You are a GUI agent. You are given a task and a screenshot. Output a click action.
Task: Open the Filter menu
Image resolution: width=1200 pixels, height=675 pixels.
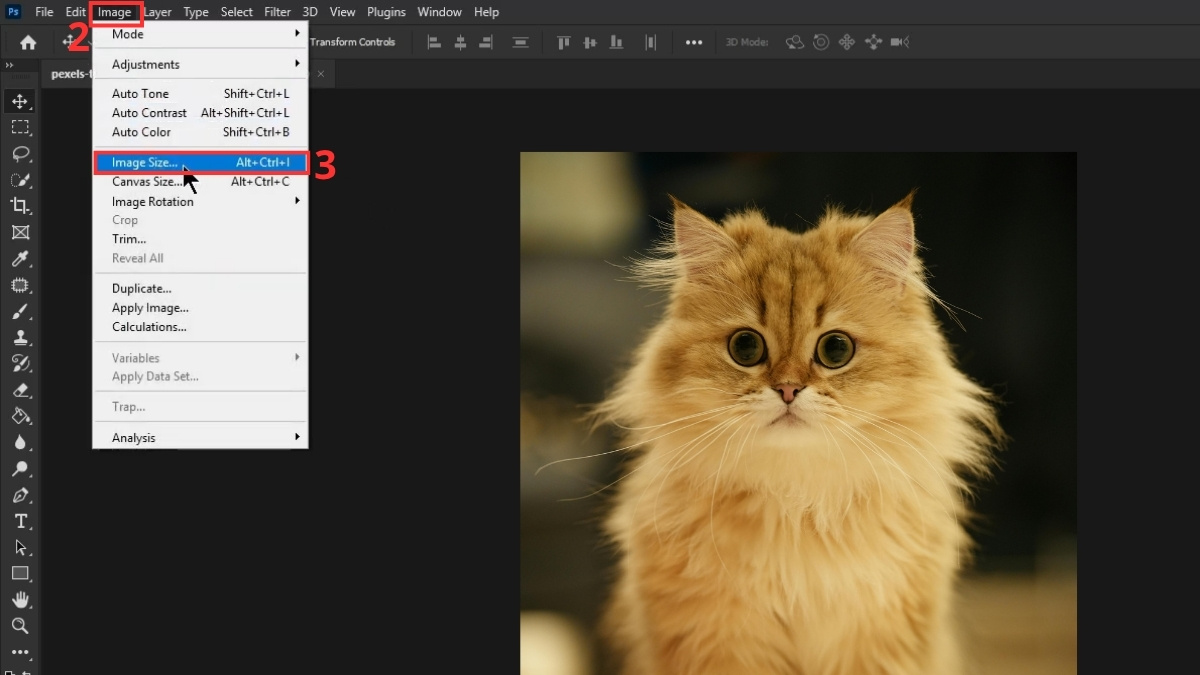pos(277,12)
